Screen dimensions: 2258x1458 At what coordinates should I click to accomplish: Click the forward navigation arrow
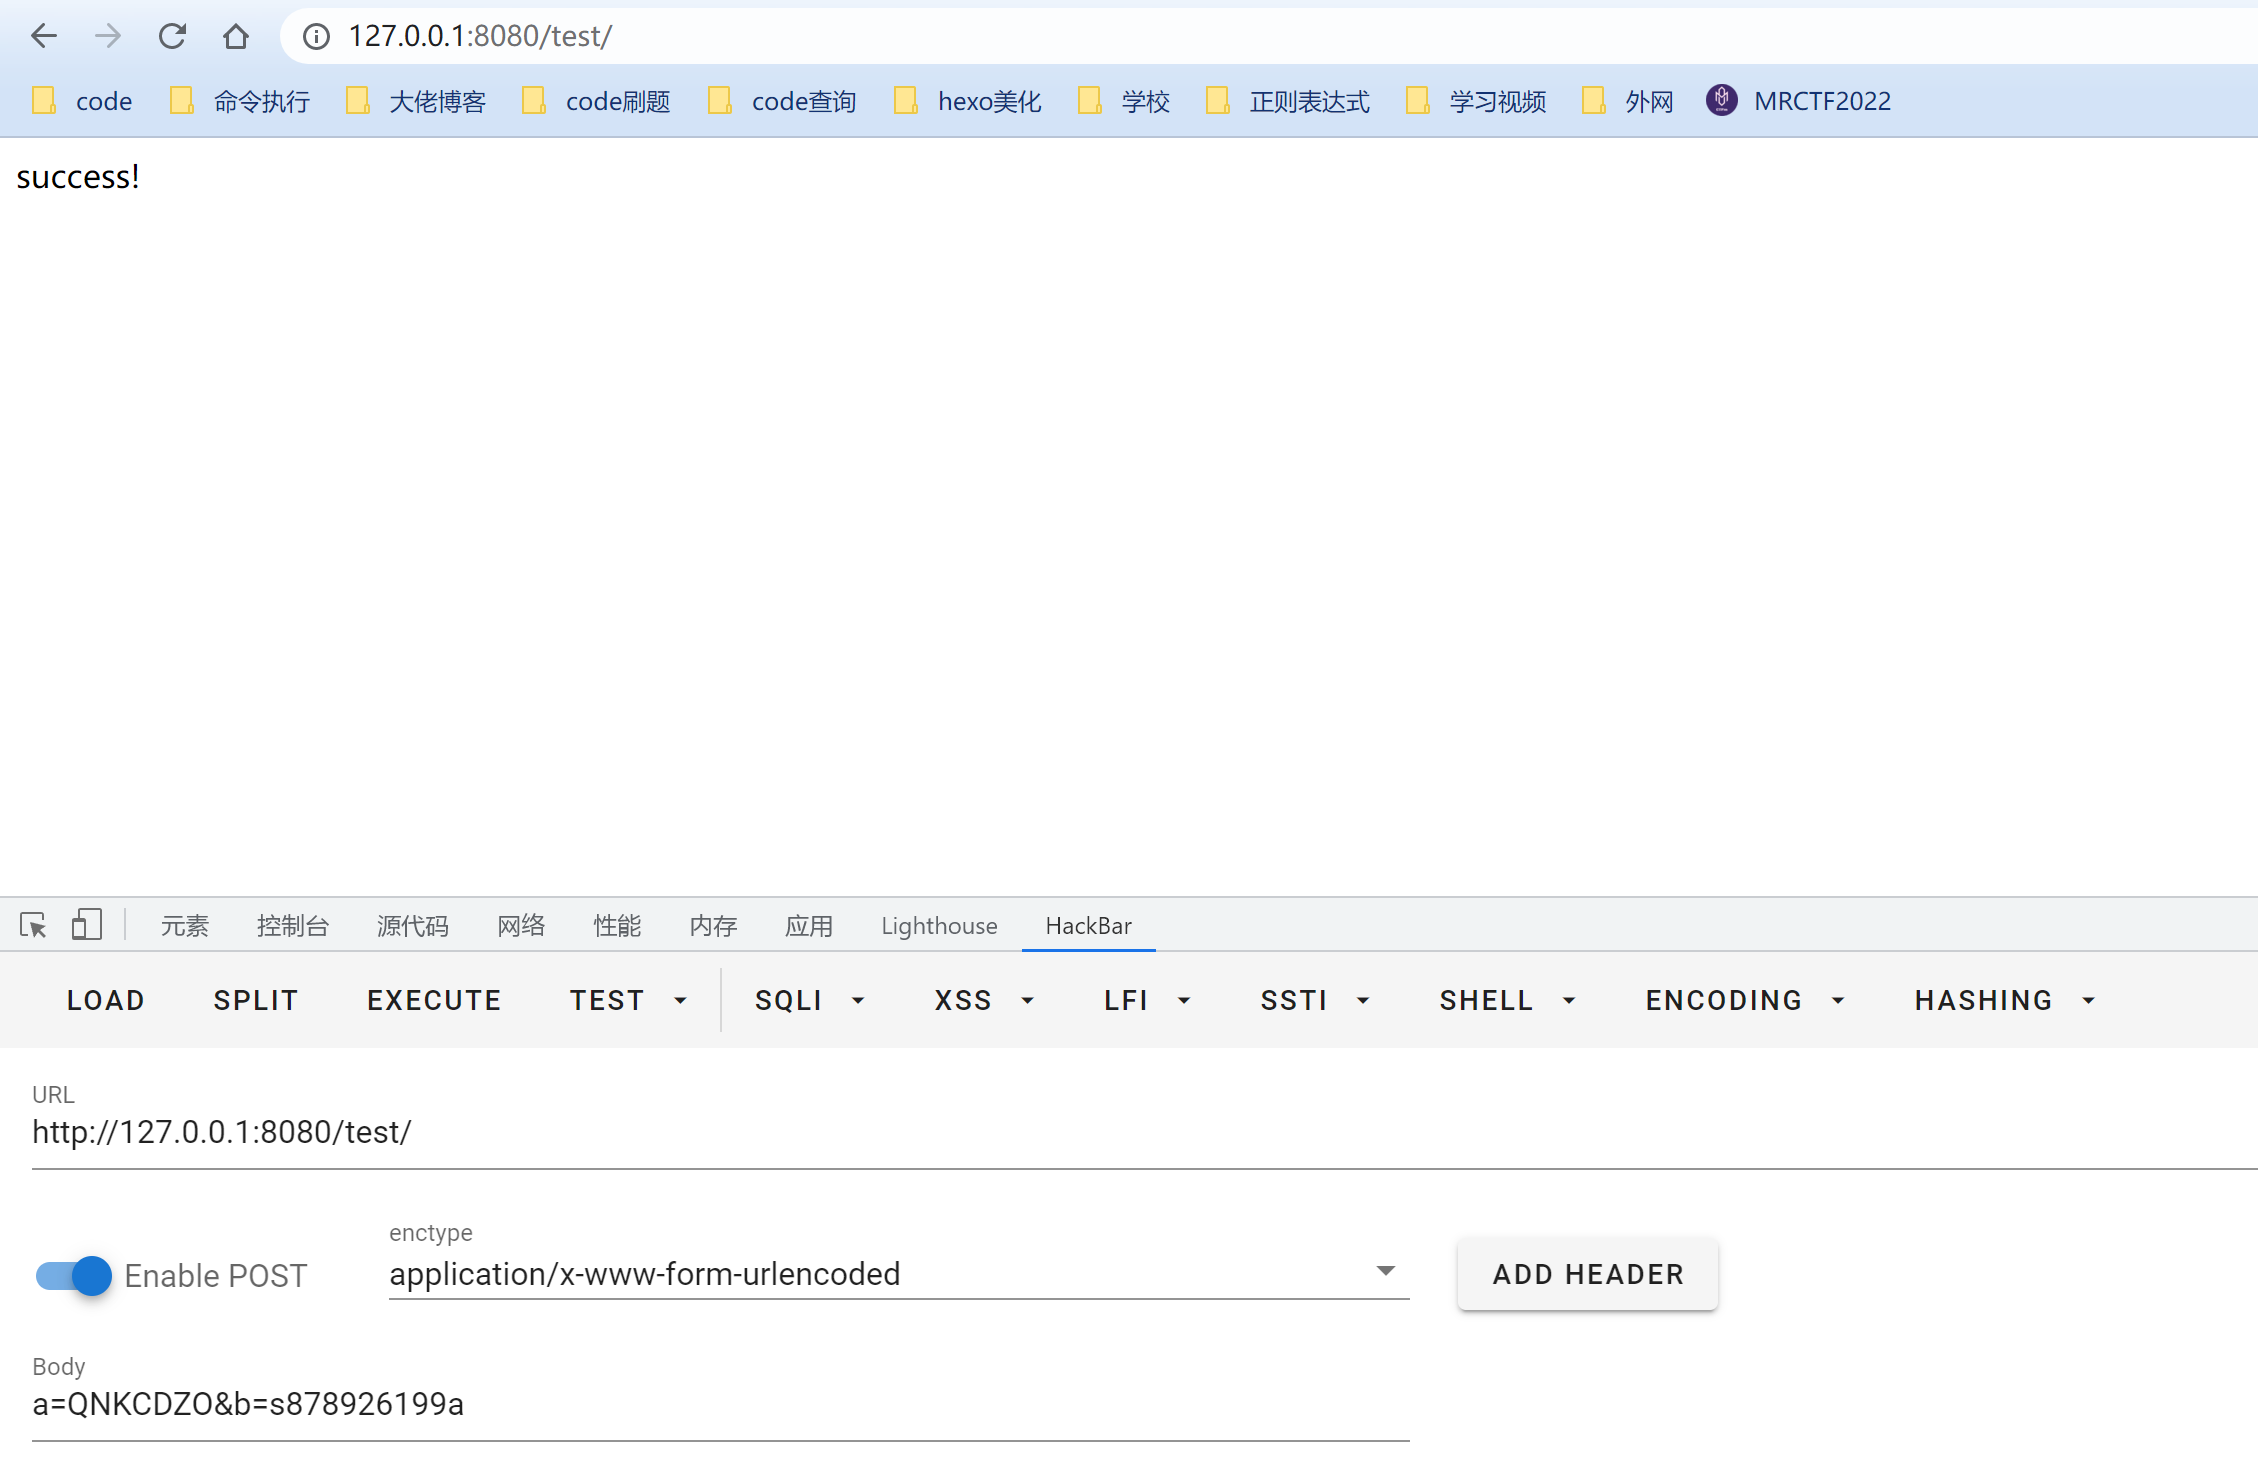[108, 37]
